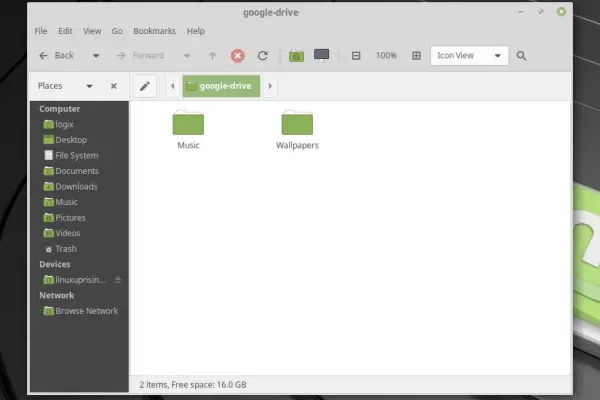Image resolution: width=600 pixels, height=400 pixels.
Task: Collapse the Devices section header
Action: (55, 264)
